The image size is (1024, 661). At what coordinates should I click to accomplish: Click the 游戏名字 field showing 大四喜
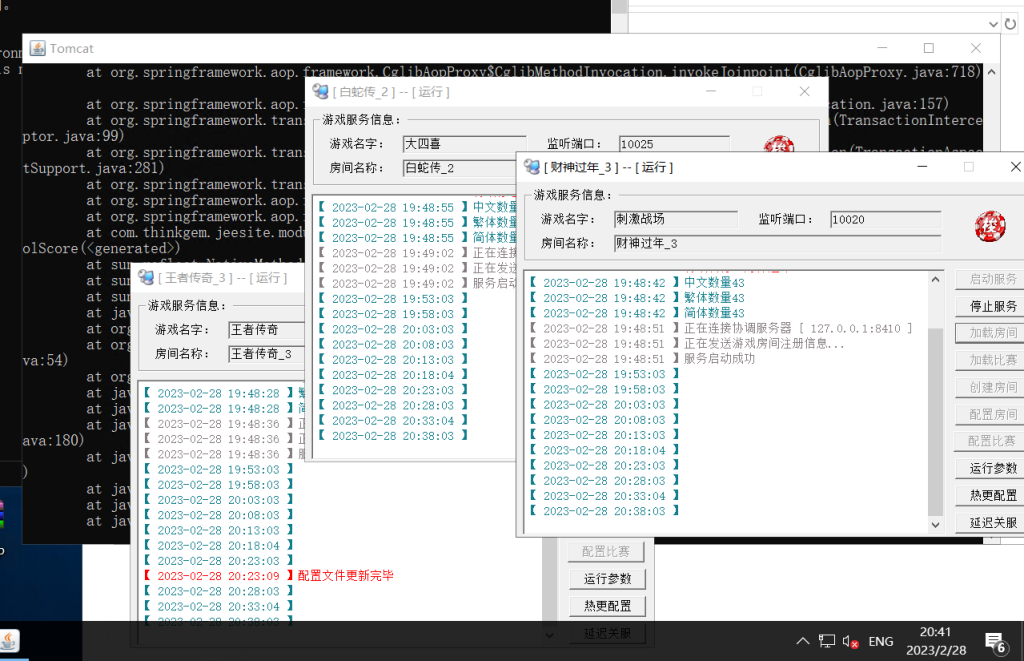(464, 144)
